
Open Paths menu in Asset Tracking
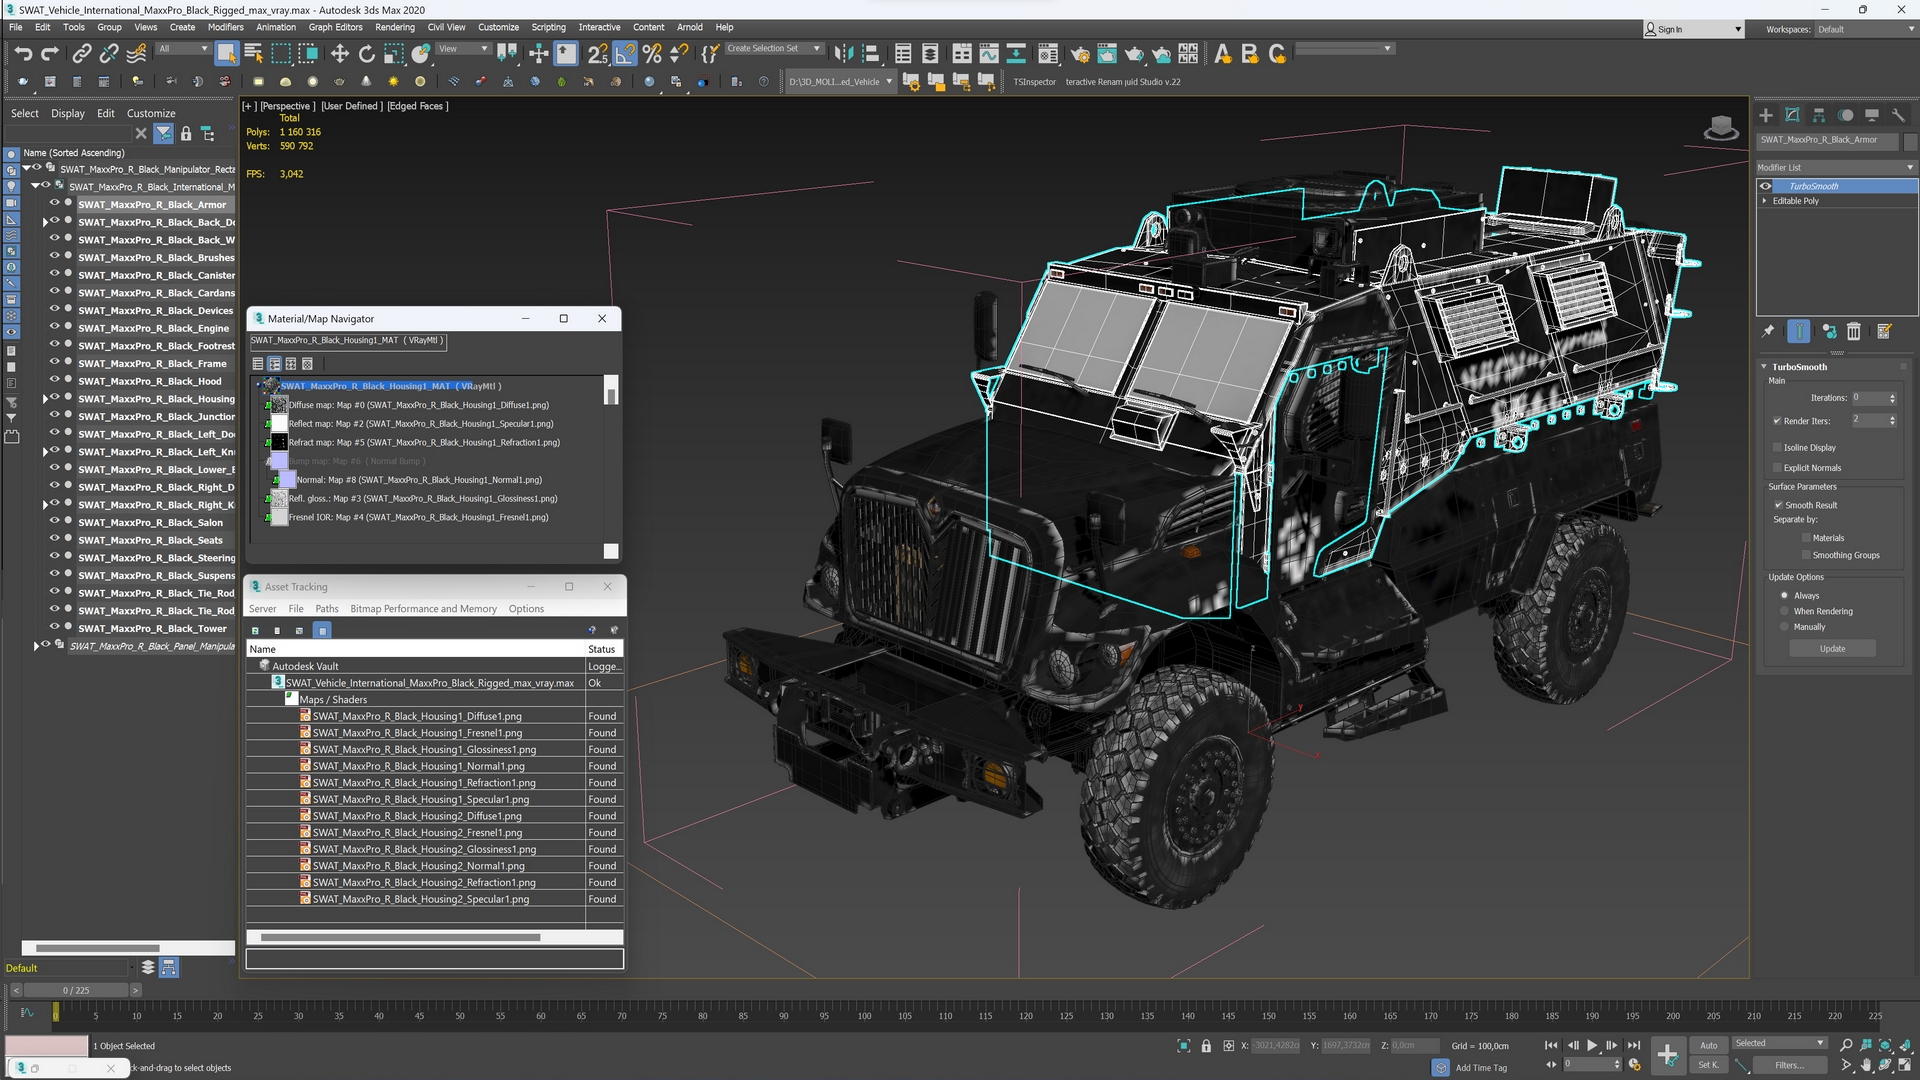click(327, 608)
